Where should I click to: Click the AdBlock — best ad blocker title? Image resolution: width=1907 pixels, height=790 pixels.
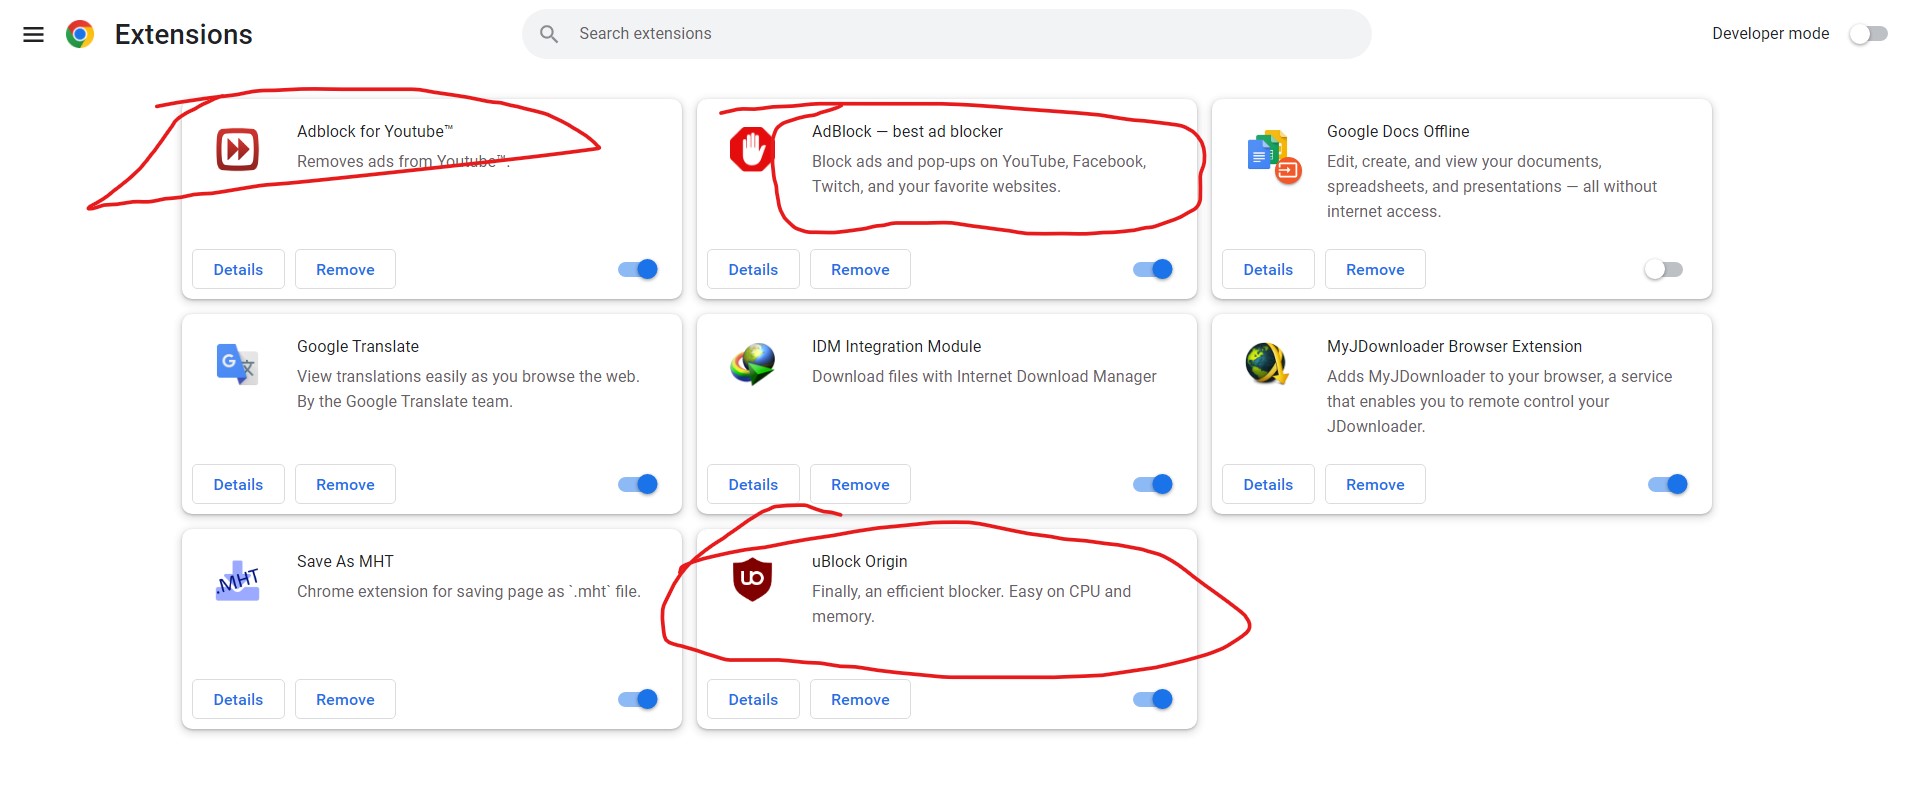pos(907,131)
